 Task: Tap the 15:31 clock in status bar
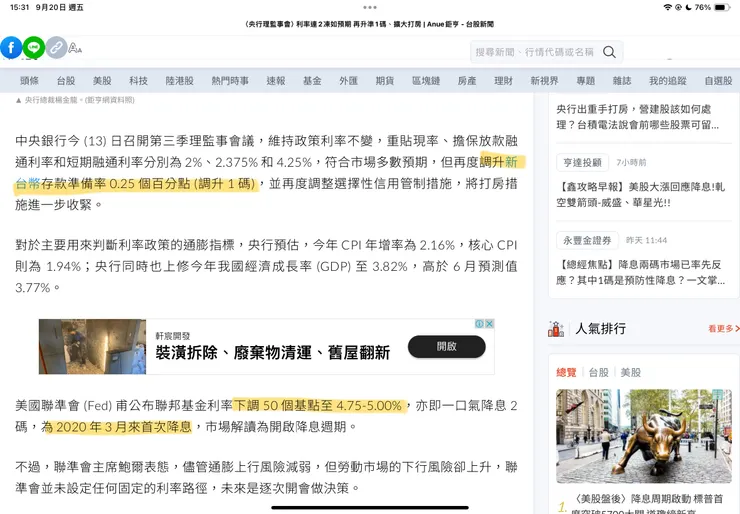coord(19,7)
